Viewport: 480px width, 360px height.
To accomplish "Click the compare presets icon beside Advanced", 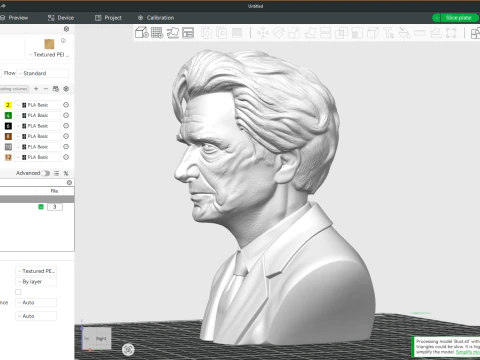I will tap(66, 173).
